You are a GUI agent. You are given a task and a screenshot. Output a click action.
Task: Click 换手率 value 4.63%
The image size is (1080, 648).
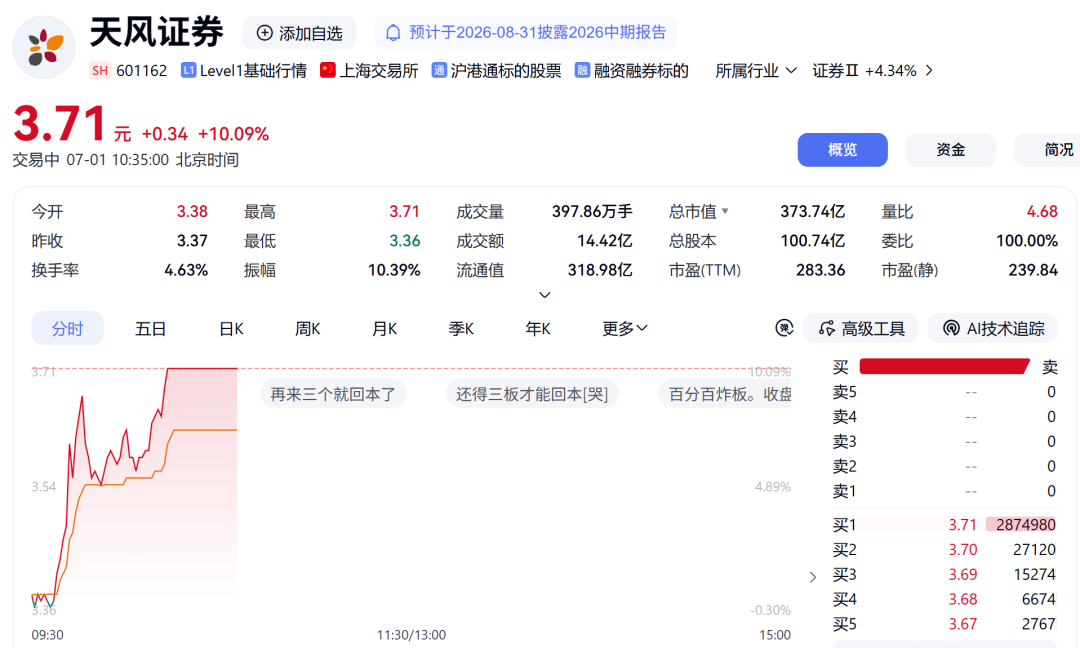186,270
